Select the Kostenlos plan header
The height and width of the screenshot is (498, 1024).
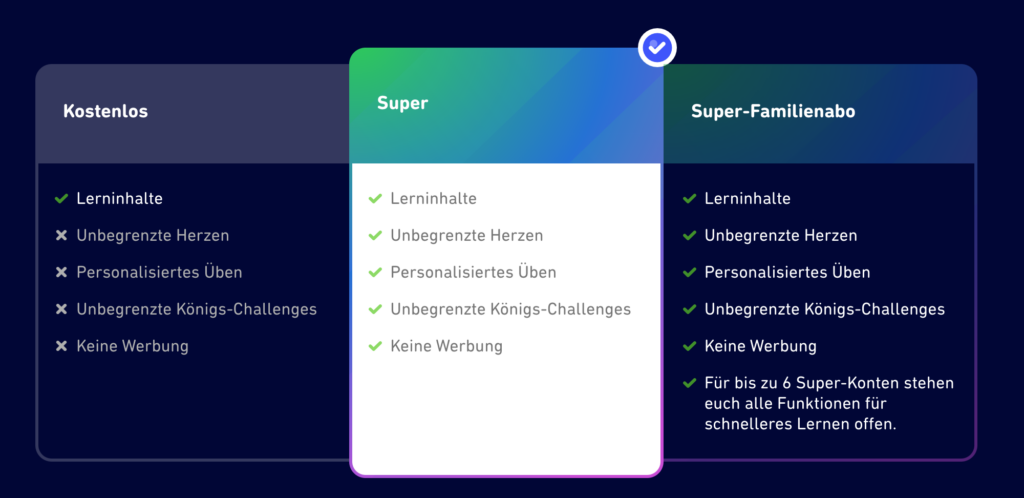pyautogui.click(x=193, y=114)
